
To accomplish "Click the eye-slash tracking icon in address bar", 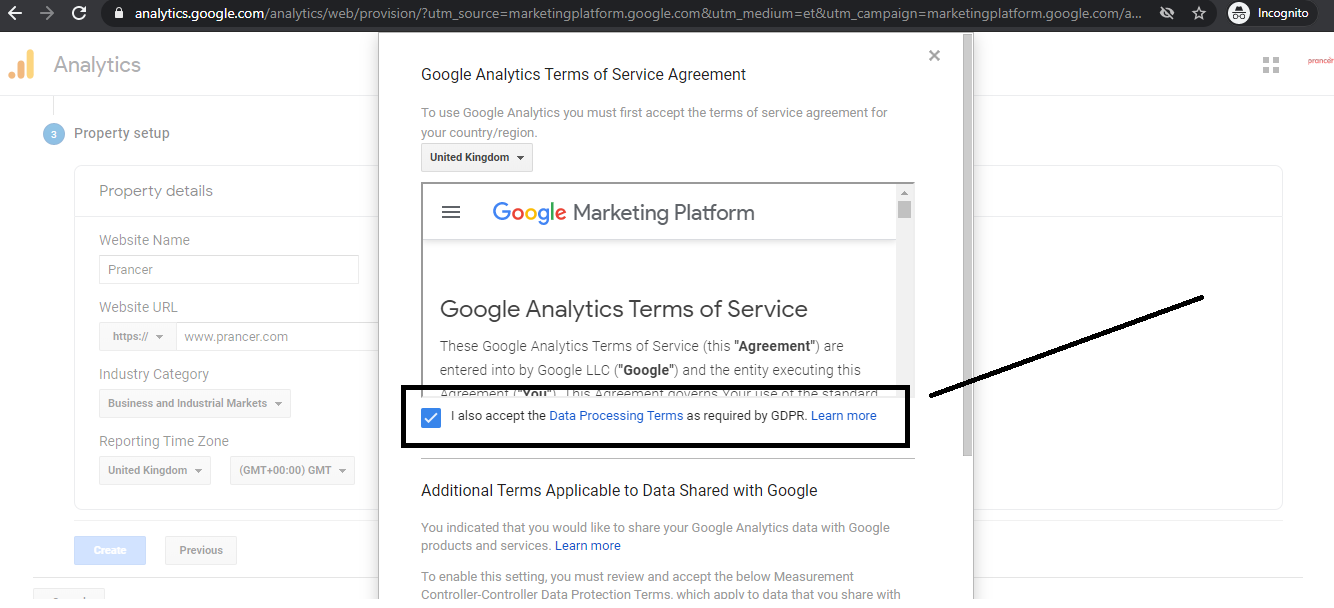I will 1166,14.
